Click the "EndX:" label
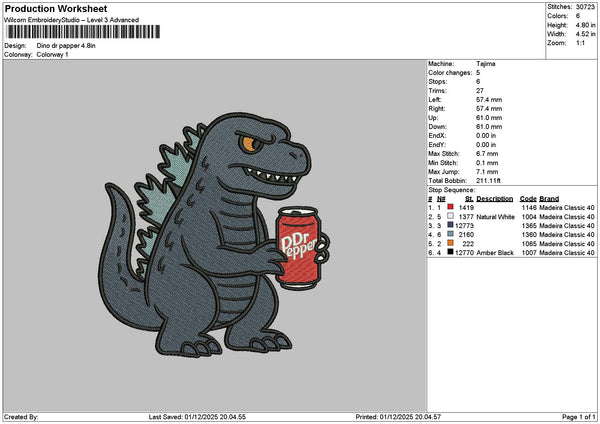This screenshot has width=600, height=424. point(437,135)
